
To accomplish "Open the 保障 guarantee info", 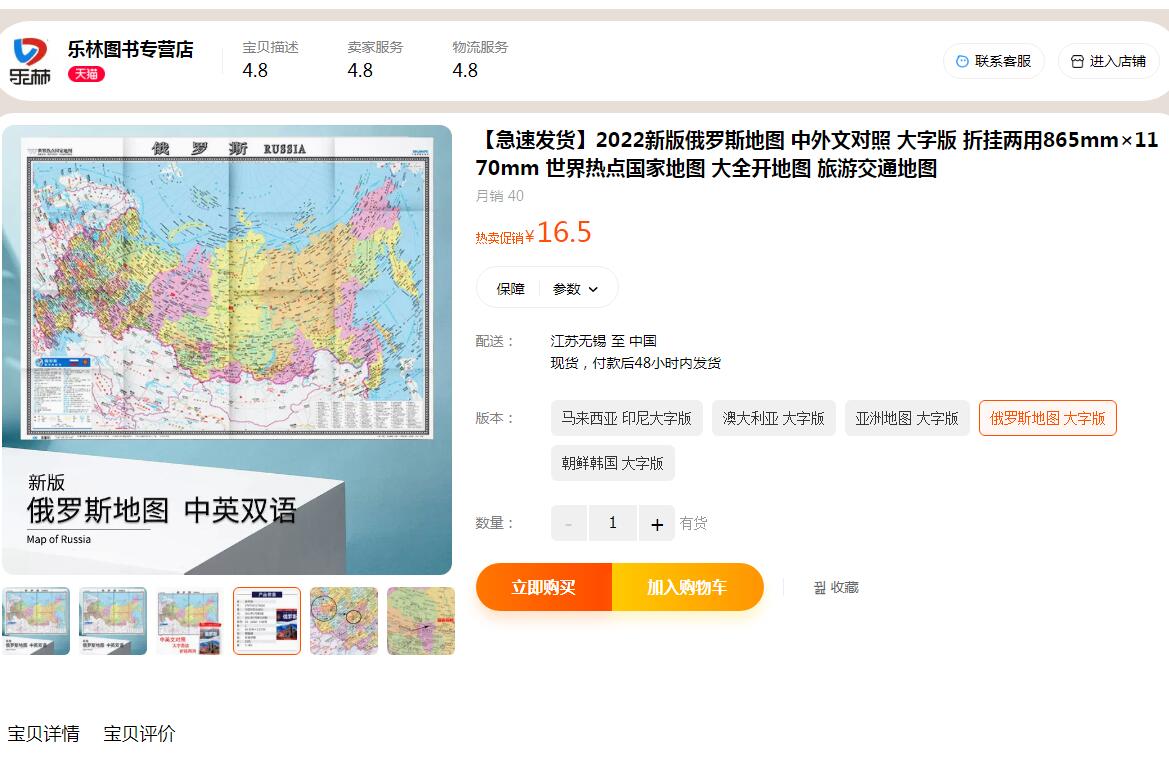I will 511,289.
